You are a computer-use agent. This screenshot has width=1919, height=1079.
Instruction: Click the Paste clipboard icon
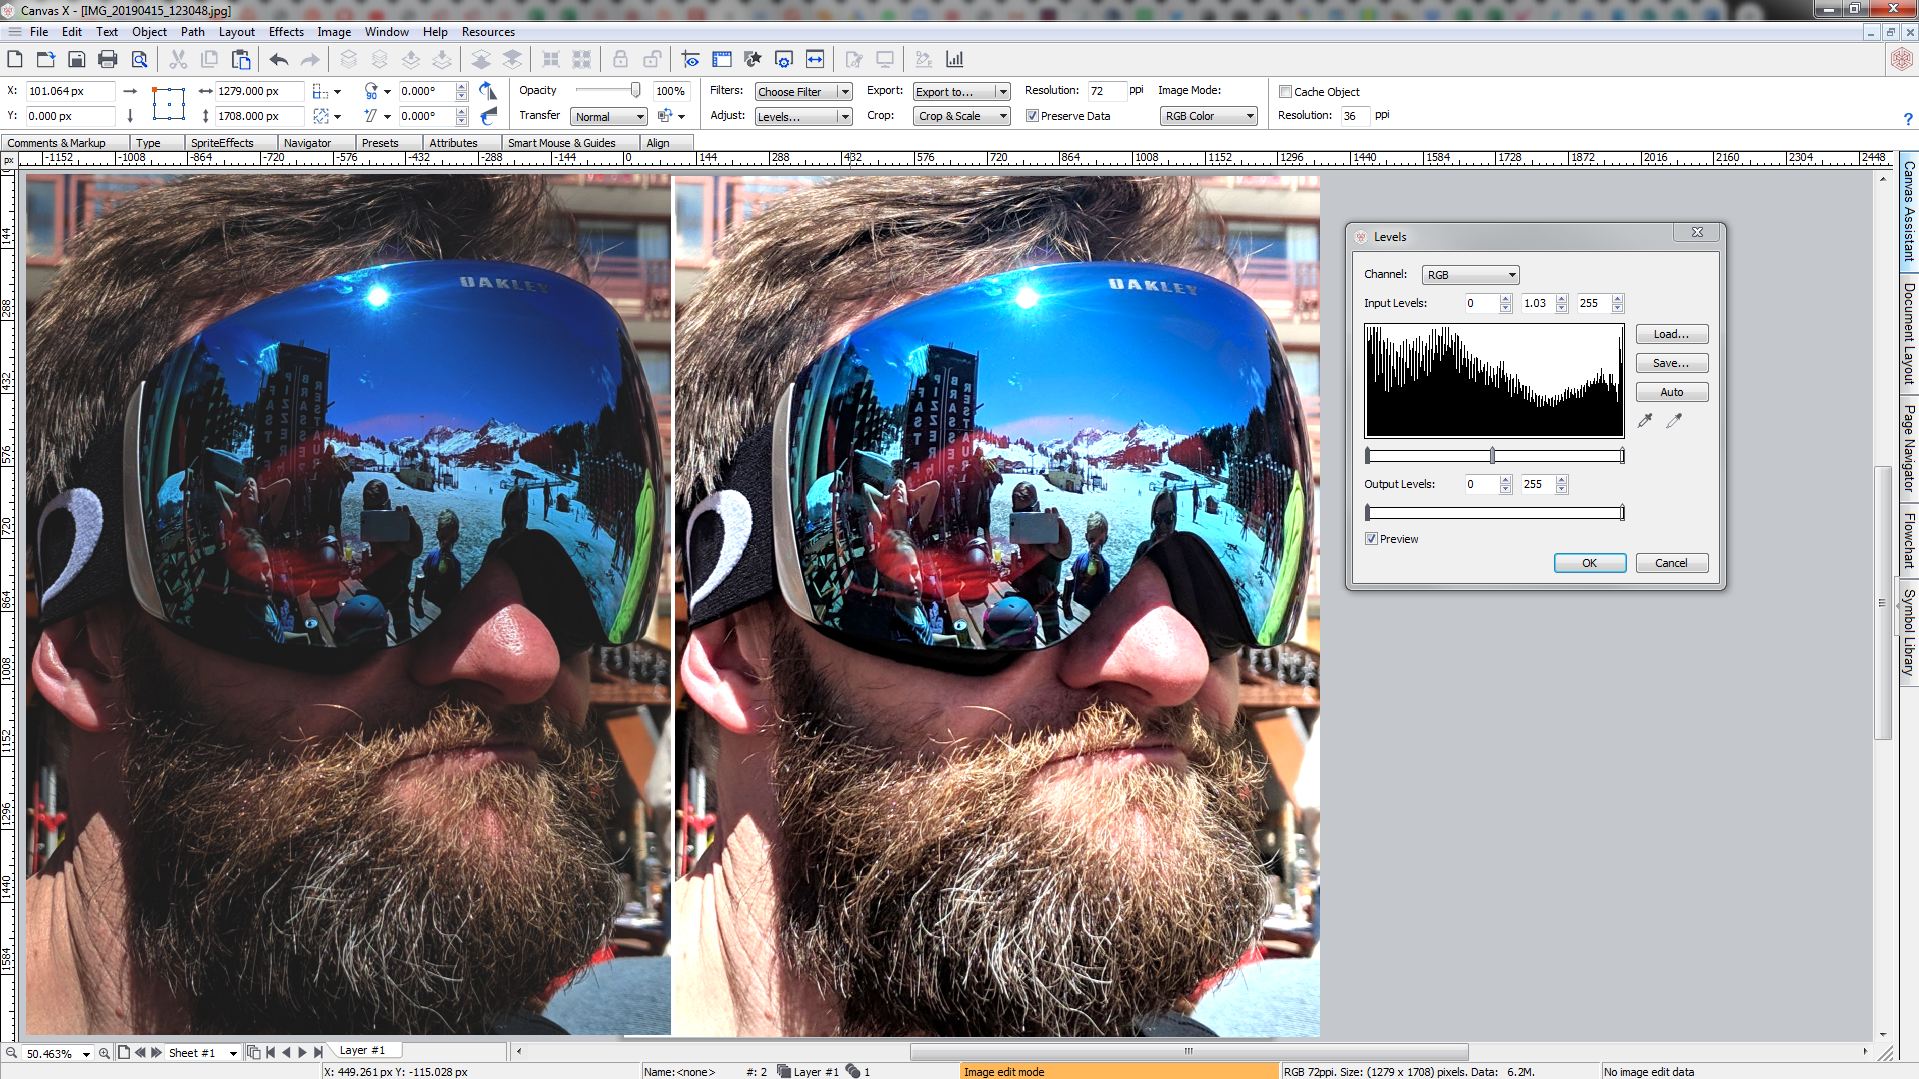click(241, 60)
